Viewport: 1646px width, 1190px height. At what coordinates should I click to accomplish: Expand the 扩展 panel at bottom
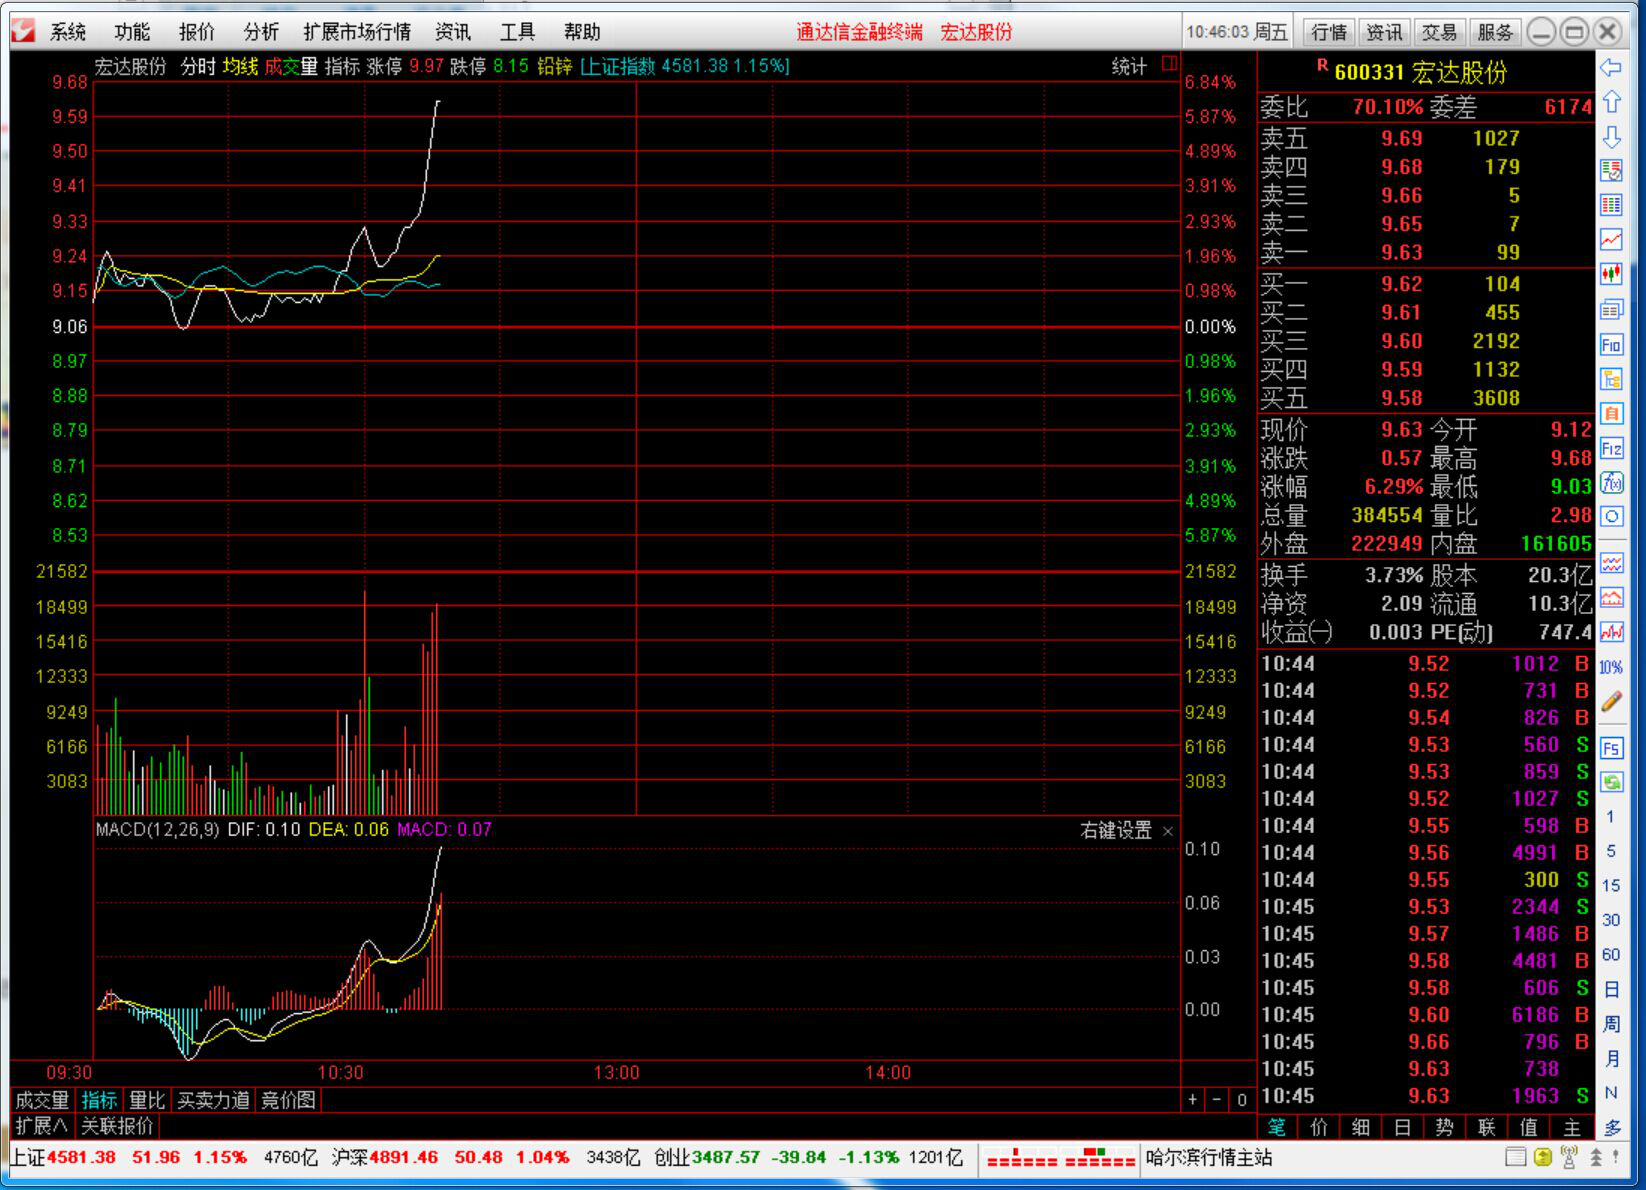click(41, 1126)
